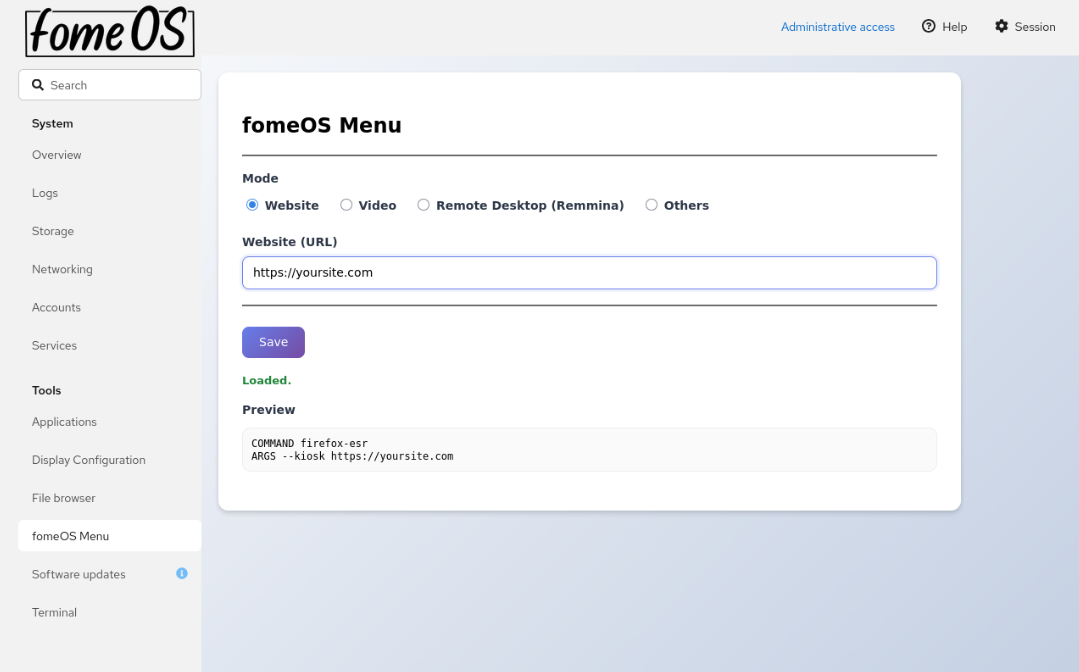Viewport: 1079px width, 672px height.
Task: Switch to the Storage section
Action: click(x=52, y=231)
